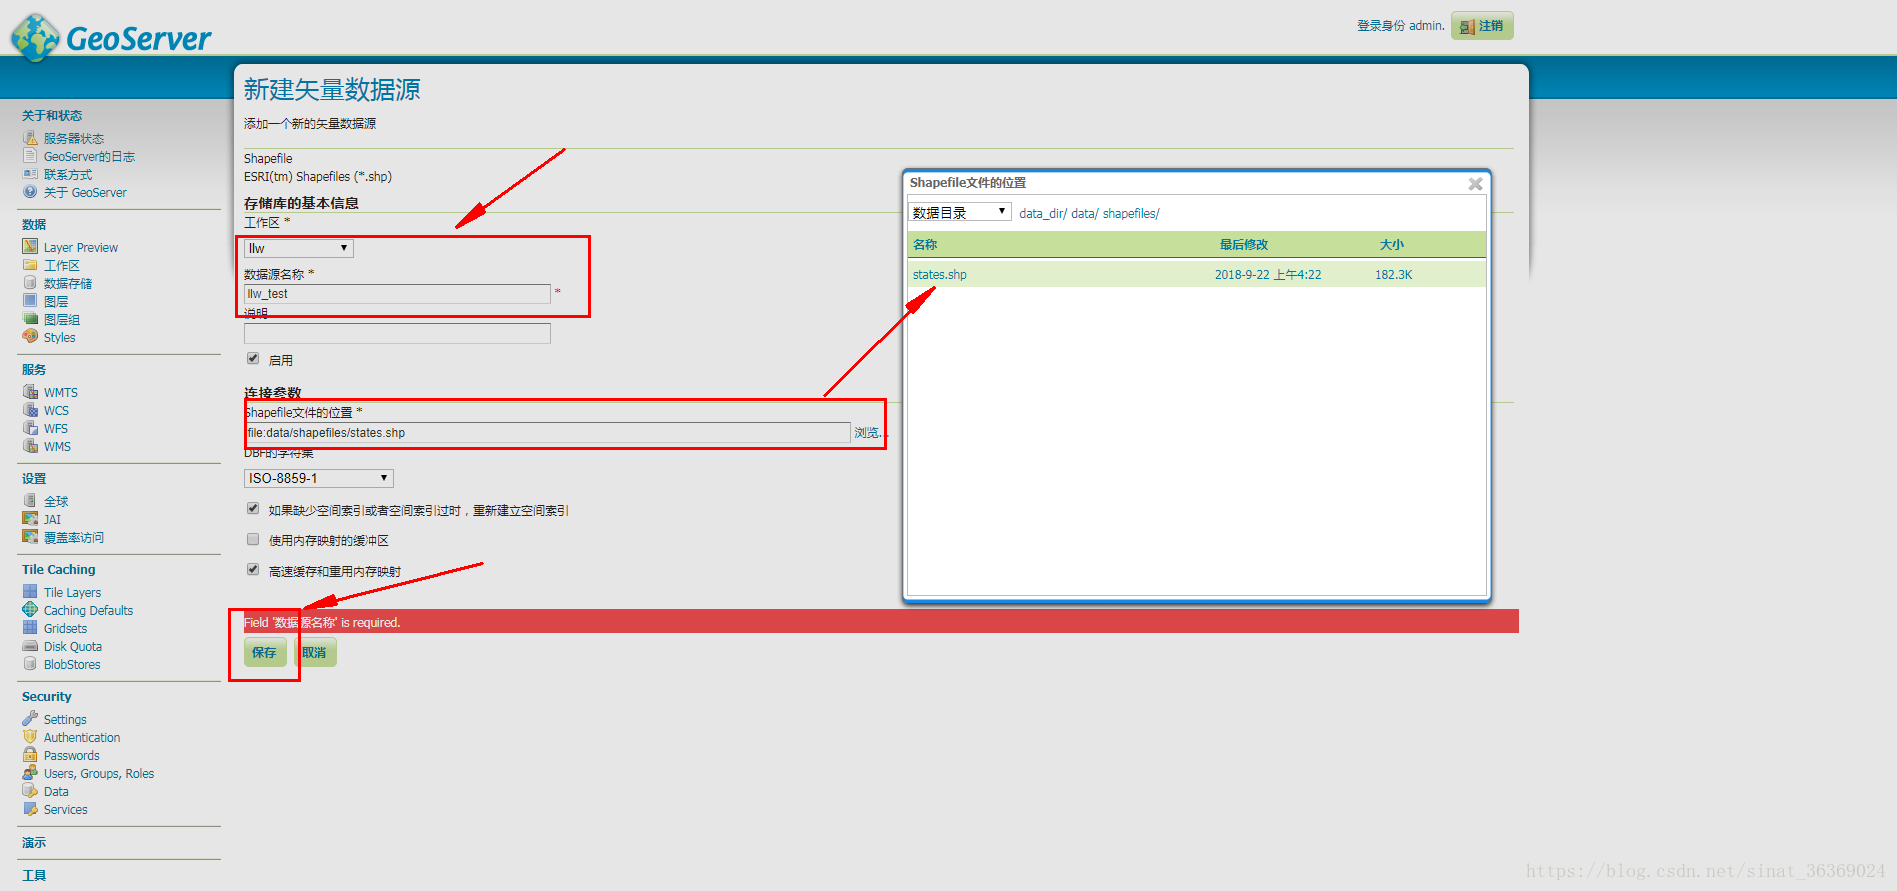The image size is (1897, 891).
Task: Click the contact information icon
Action: click(x=30, y=174)
